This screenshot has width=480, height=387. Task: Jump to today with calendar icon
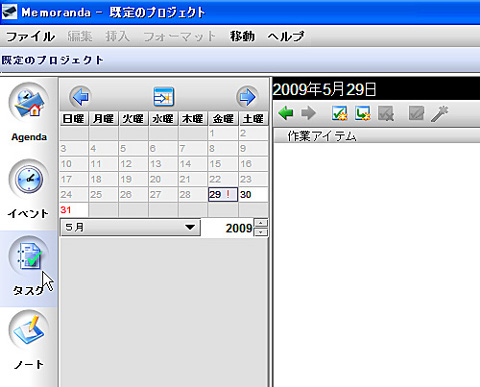point(164,97)
